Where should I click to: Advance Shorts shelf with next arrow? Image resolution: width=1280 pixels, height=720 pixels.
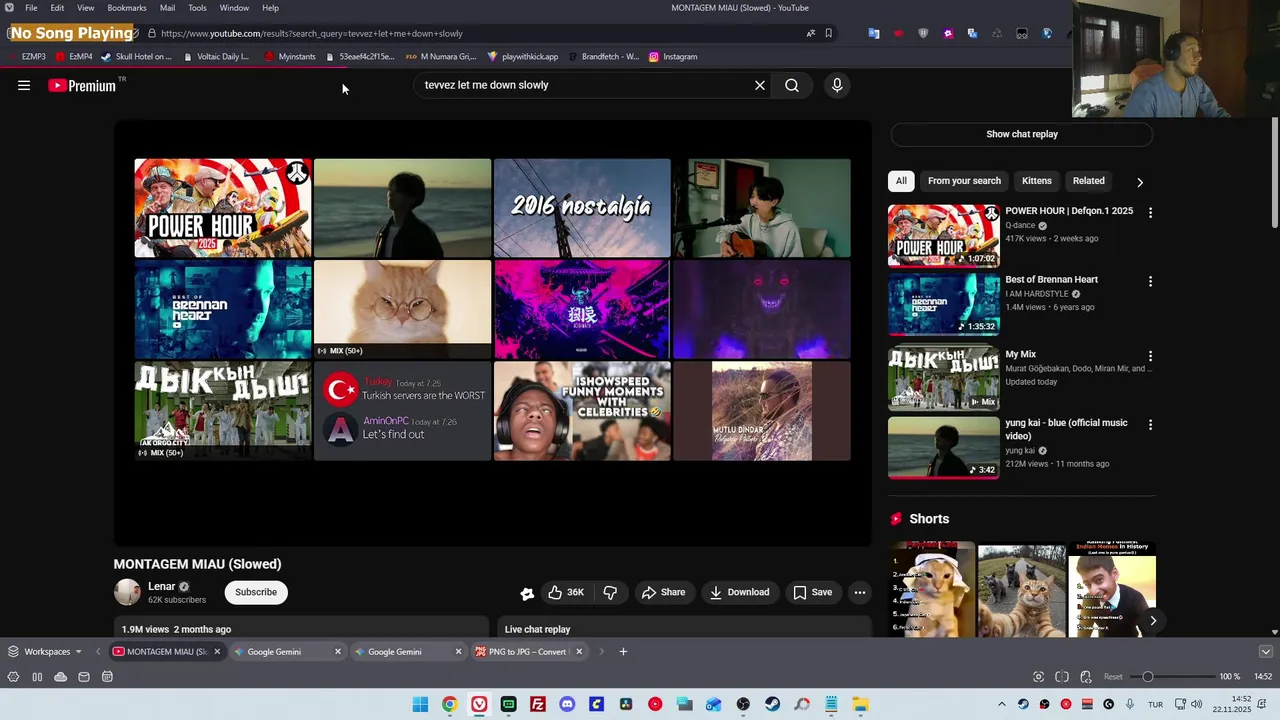1152,621
